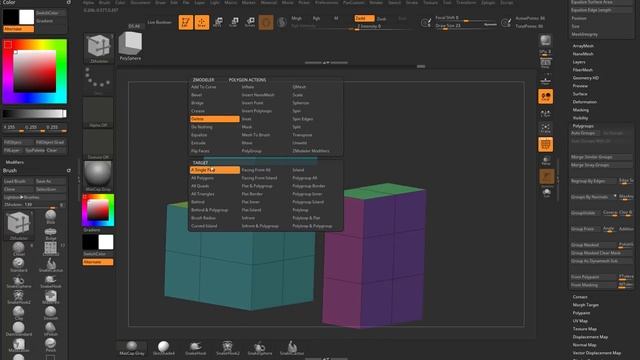Pick the SnakeCactus brush in bottom shelf
This screenshot has width=640, height=360.
tap(292, 348)
